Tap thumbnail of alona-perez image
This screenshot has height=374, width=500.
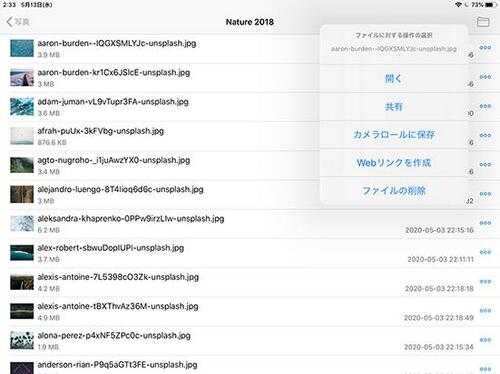22,340
